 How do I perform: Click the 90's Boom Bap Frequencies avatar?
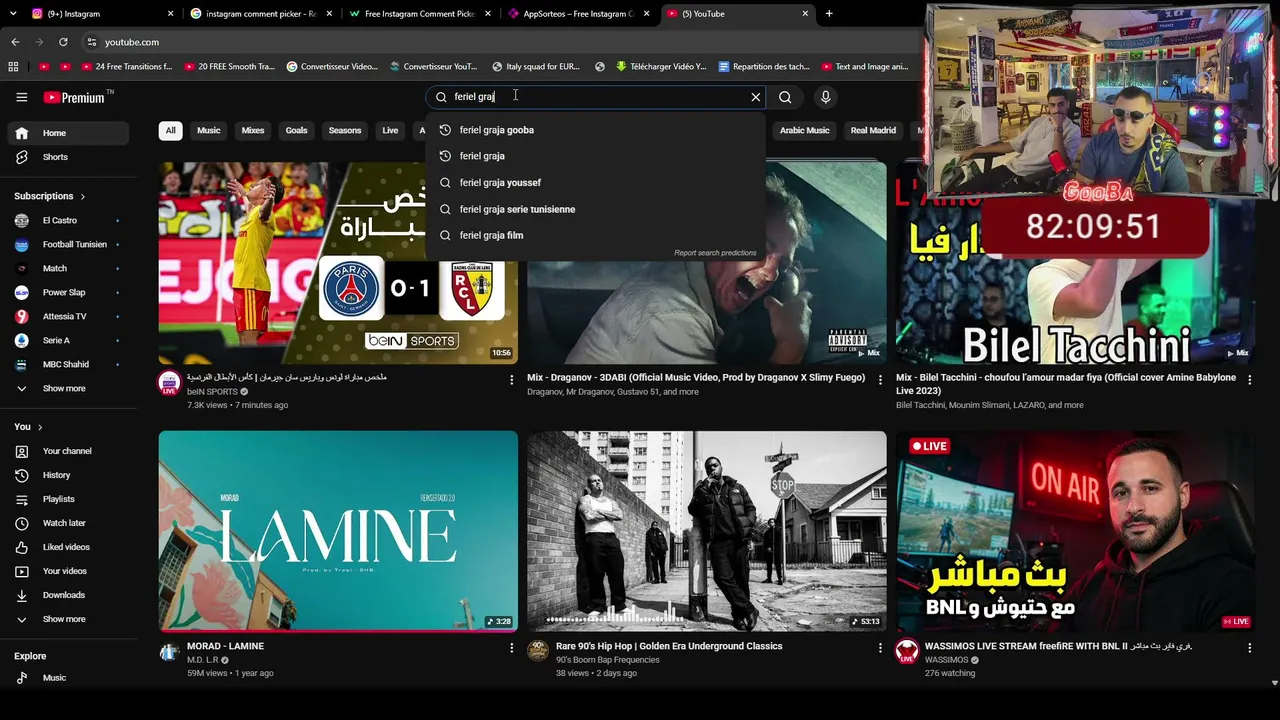(x=538, y=652)
